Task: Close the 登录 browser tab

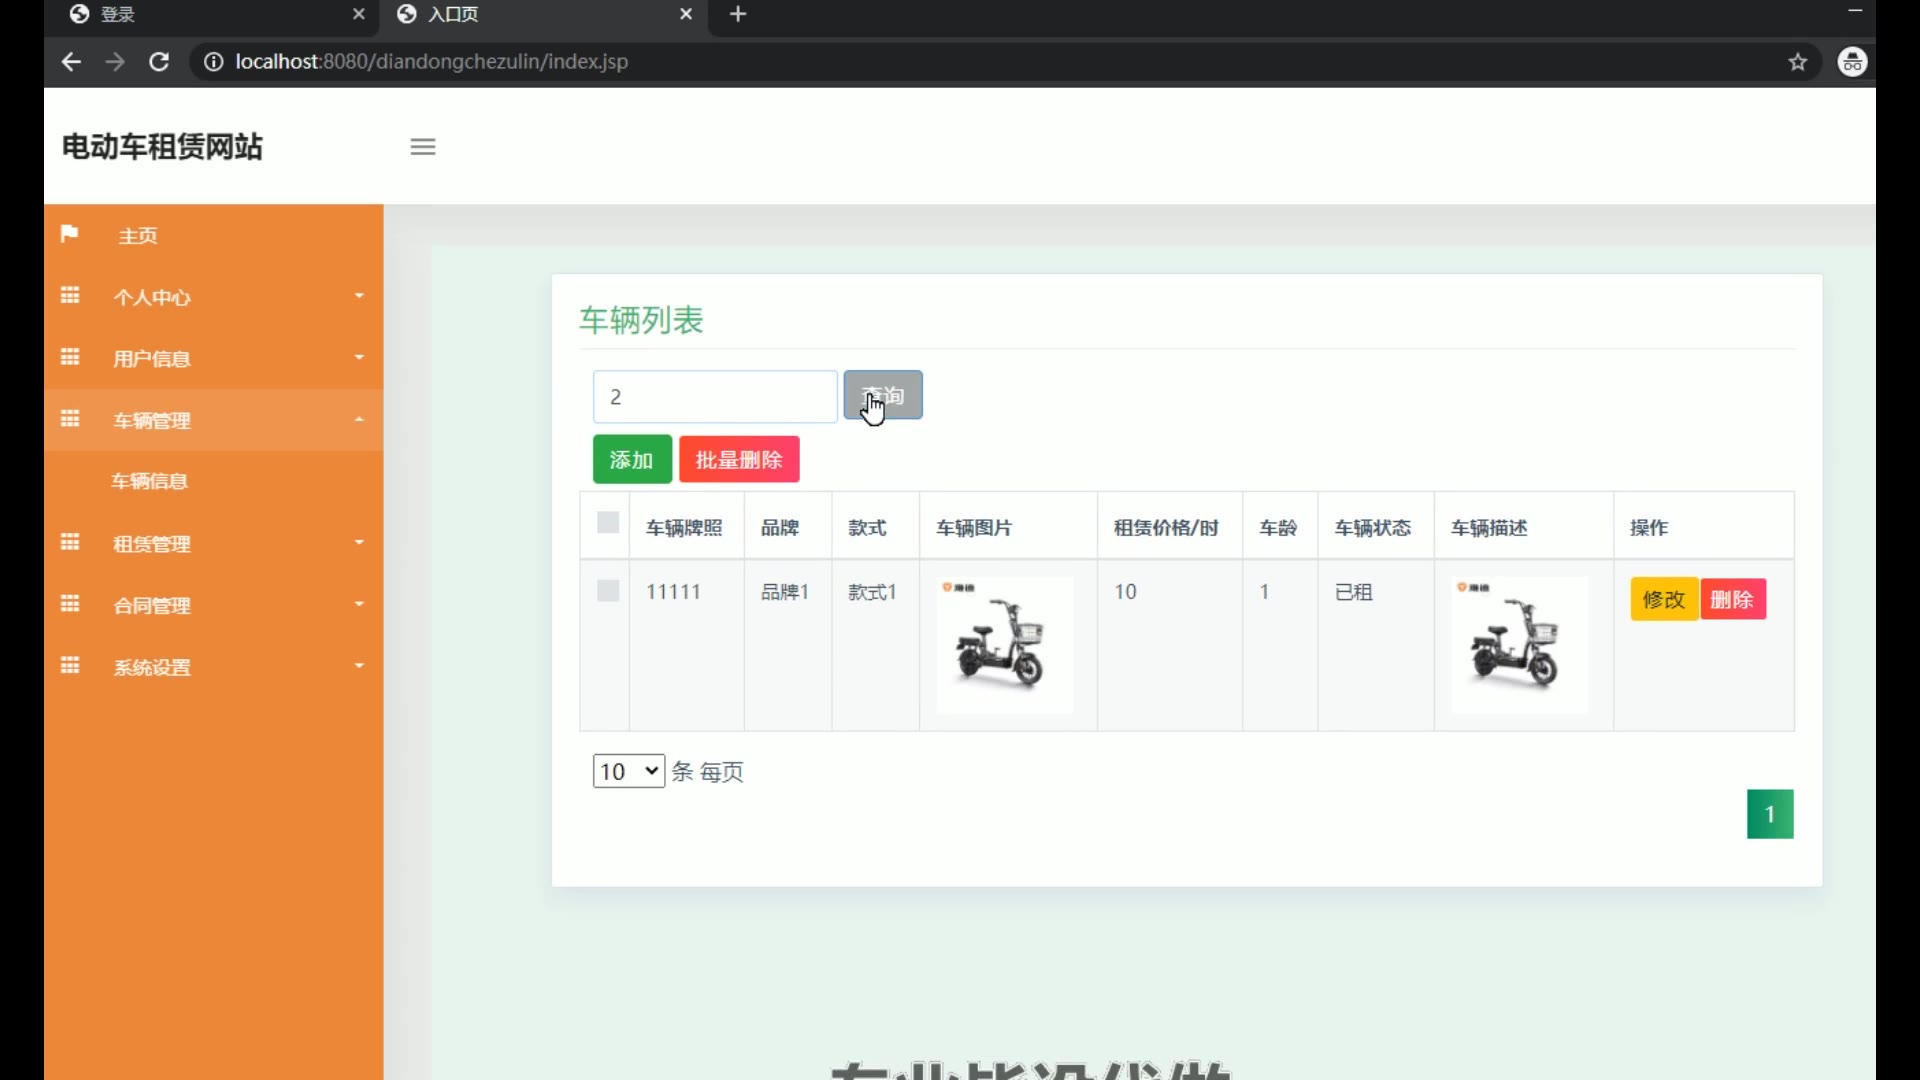Action: click(359, 14)
